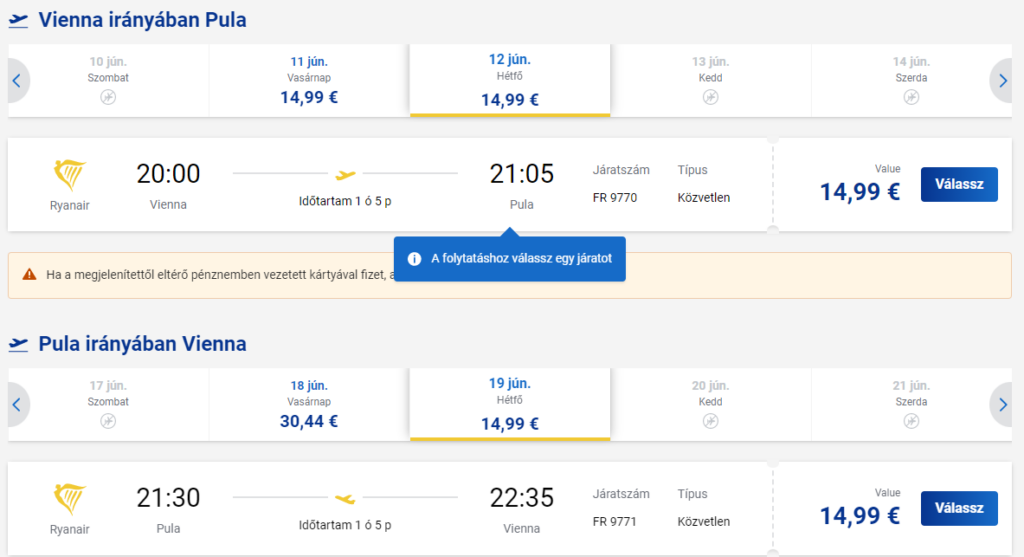
Task: Click the plane icon beside Pula irányában Vienna
Action: [x=18, y=344]
